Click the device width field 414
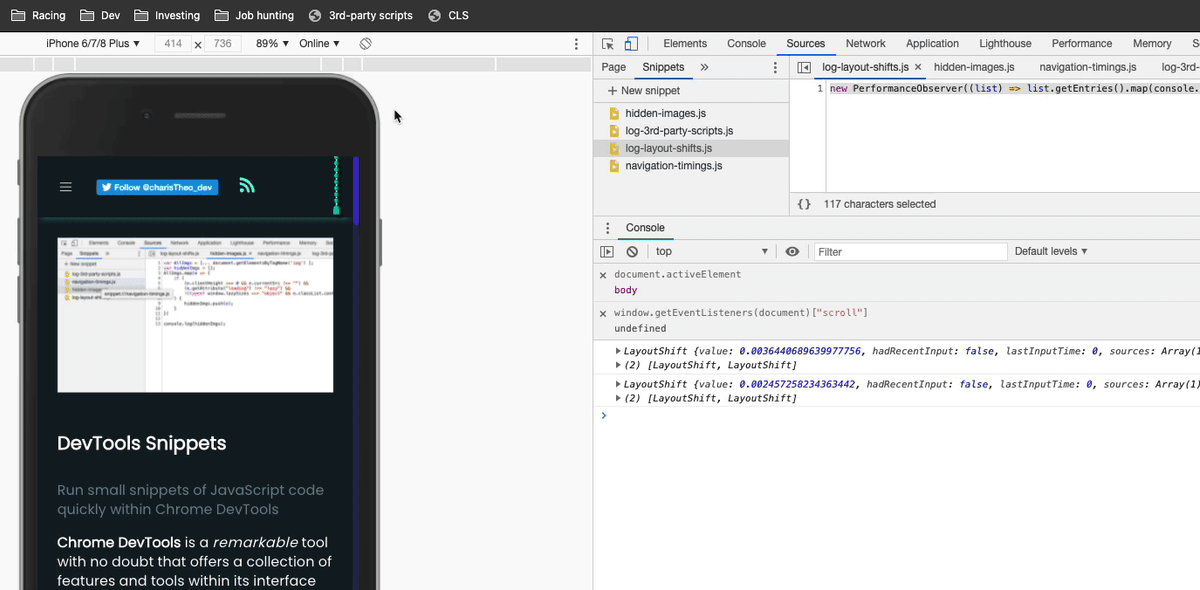1200x590 pixels. [x=173, y=44]
